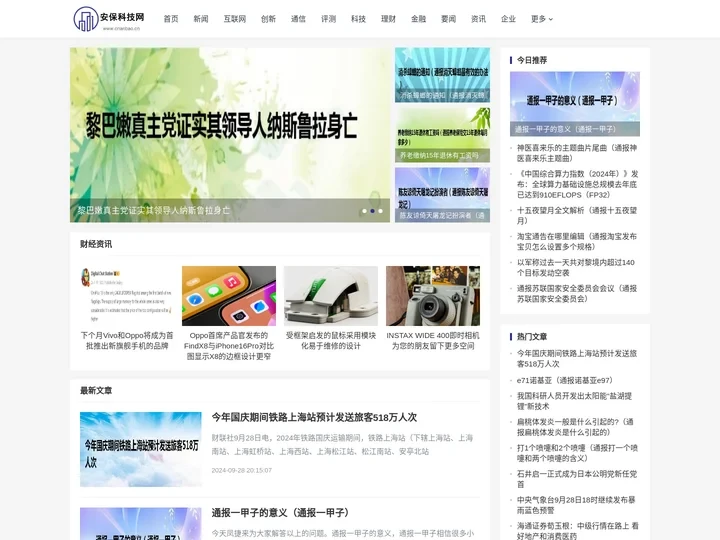
Task: Open hot article e71诺基亚
Action: pos(564,380)
